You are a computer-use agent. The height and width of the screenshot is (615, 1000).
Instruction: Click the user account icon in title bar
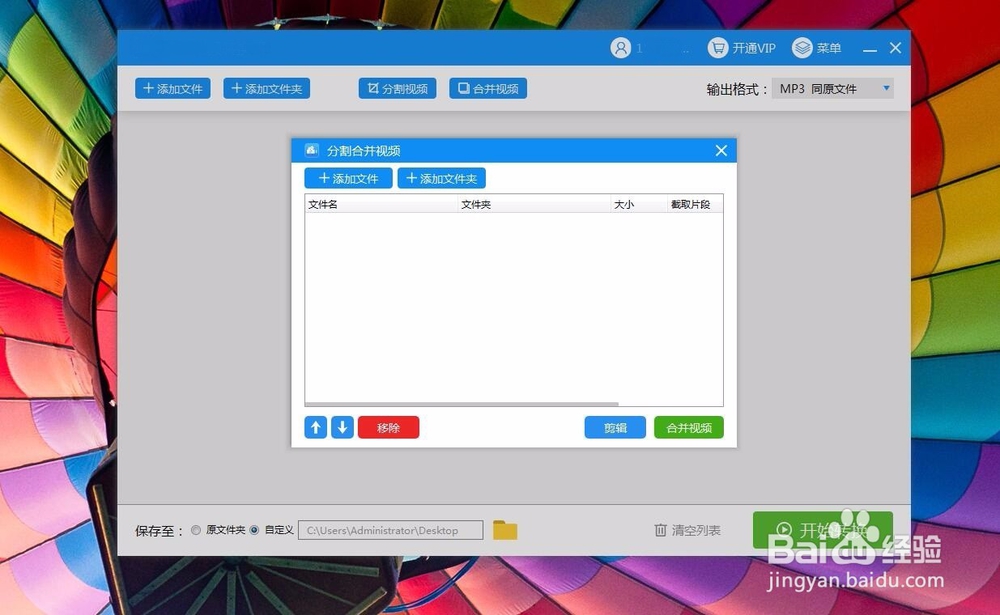pos(620,47)
